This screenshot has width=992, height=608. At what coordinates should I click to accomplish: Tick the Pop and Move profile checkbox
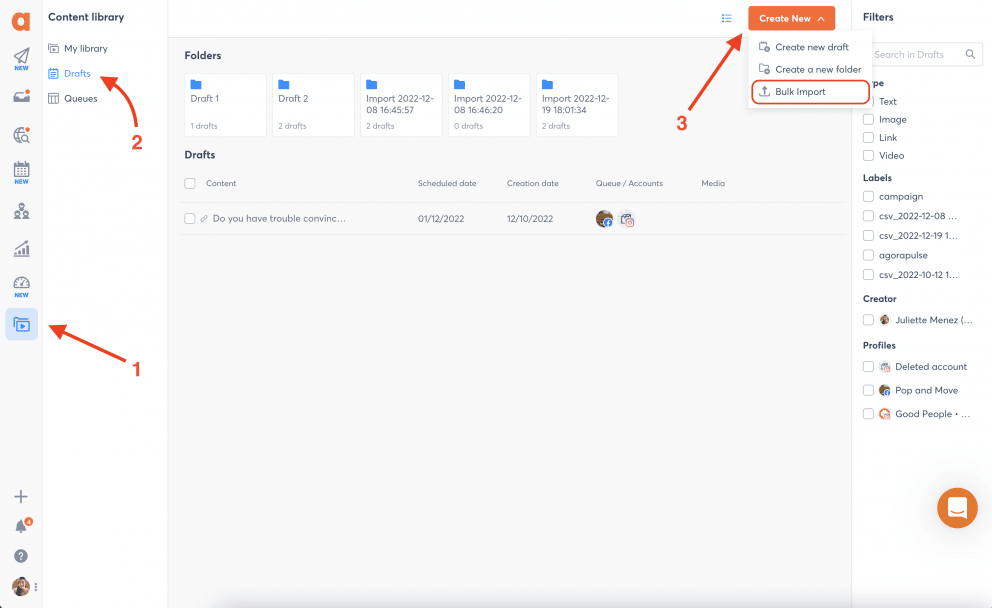coord(868,390)
